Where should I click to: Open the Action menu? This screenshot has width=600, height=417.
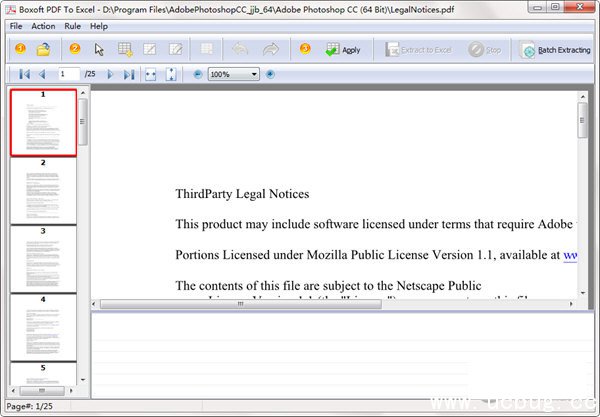(43, 26)
